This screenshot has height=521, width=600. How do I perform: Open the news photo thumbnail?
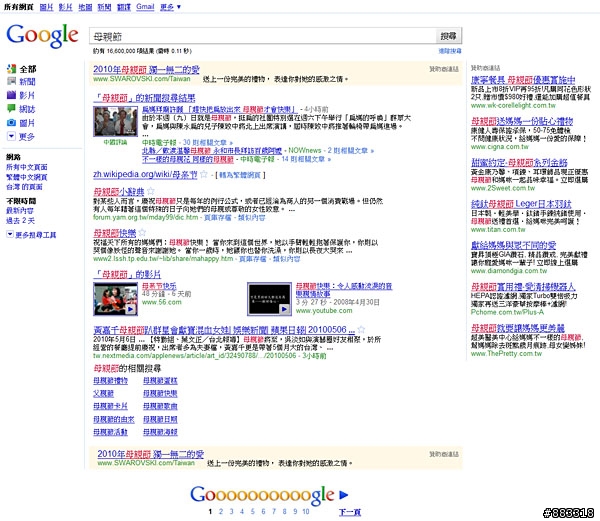[116, 121]
